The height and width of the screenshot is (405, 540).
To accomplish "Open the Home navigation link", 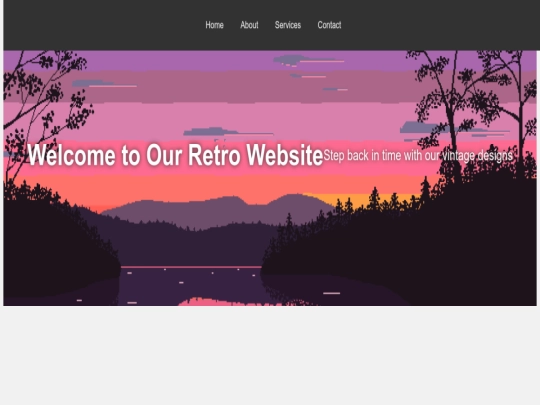I will (214, 25).
